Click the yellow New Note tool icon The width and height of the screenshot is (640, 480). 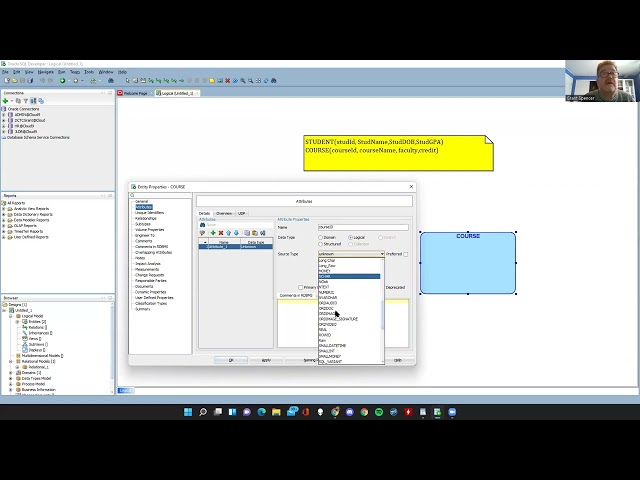coord(212,81)
